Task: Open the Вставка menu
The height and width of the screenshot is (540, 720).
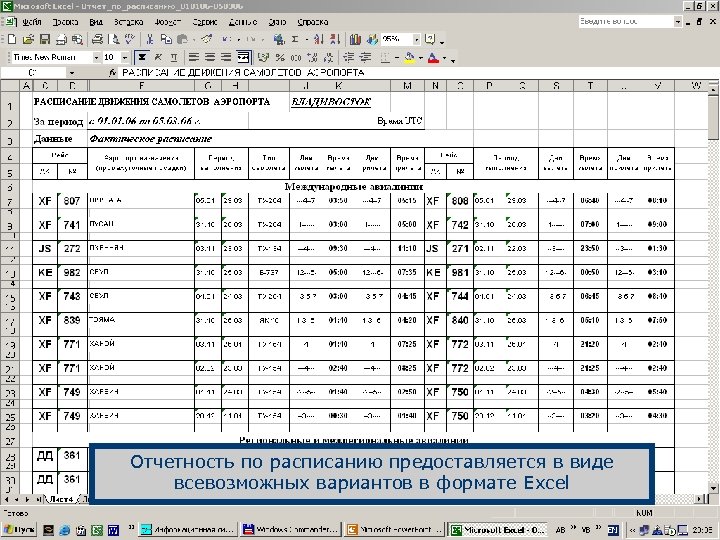Action: pos(129,22)
